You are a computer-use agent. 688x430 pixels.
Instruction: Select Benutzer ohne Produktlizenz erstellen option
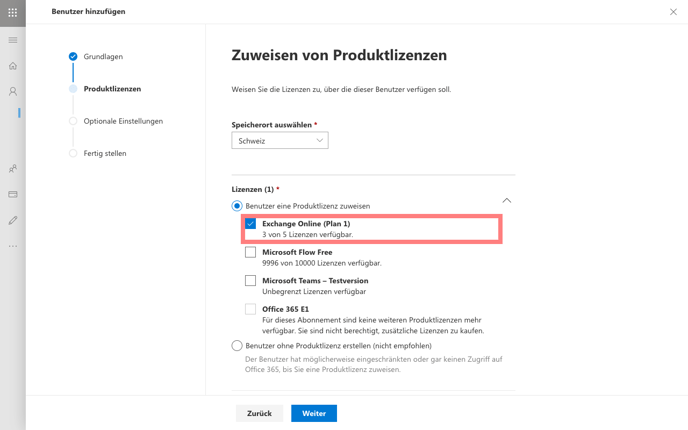[x=237, y=346]
